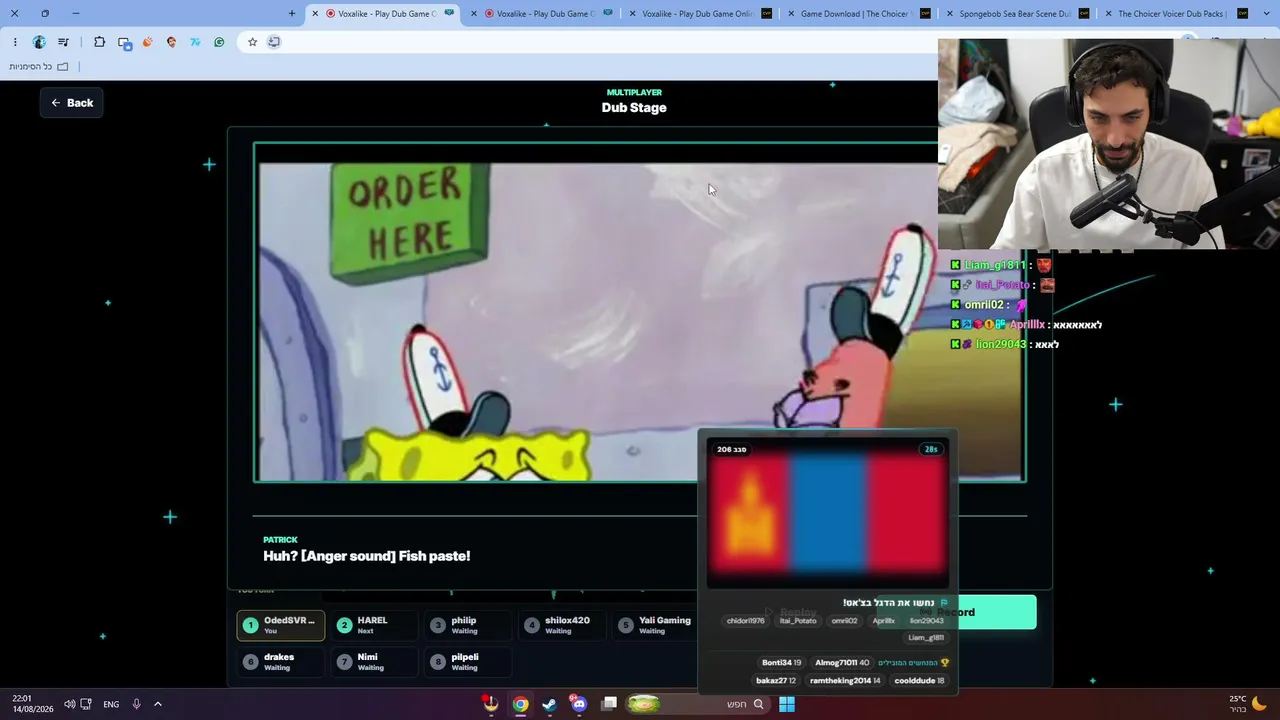The height and width of the screenshot is (720, 1280).
Task: Open the browser three-dot menu
Action: pyautogui.click(x=15, y=42)
